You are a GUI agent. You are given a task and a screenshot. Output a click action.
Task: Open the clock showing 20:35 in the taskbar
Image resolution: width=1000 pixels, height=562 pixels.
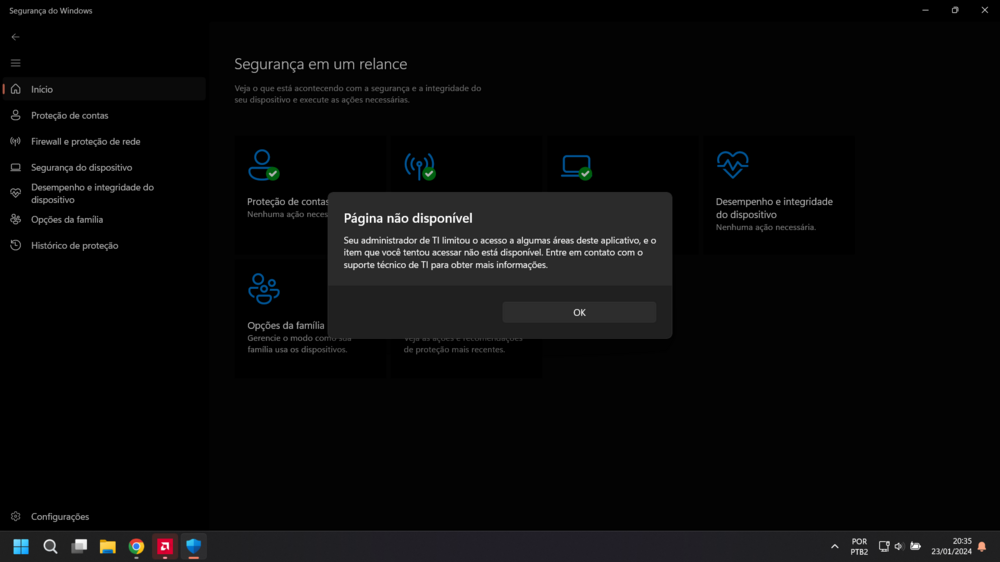click(955, 546)
